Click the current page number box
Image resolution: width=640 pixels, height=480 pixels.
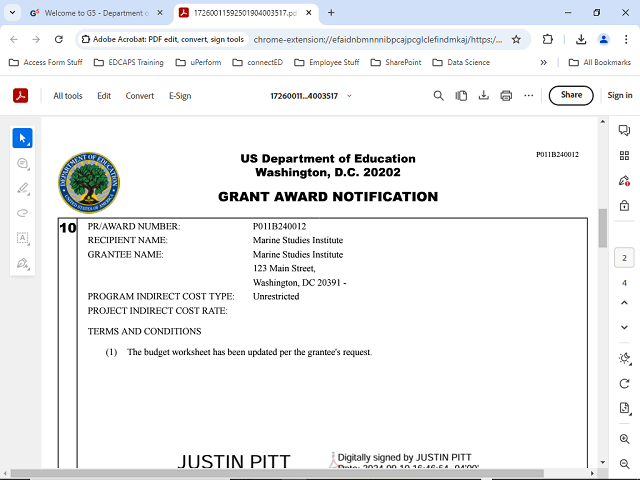point(624,258)
